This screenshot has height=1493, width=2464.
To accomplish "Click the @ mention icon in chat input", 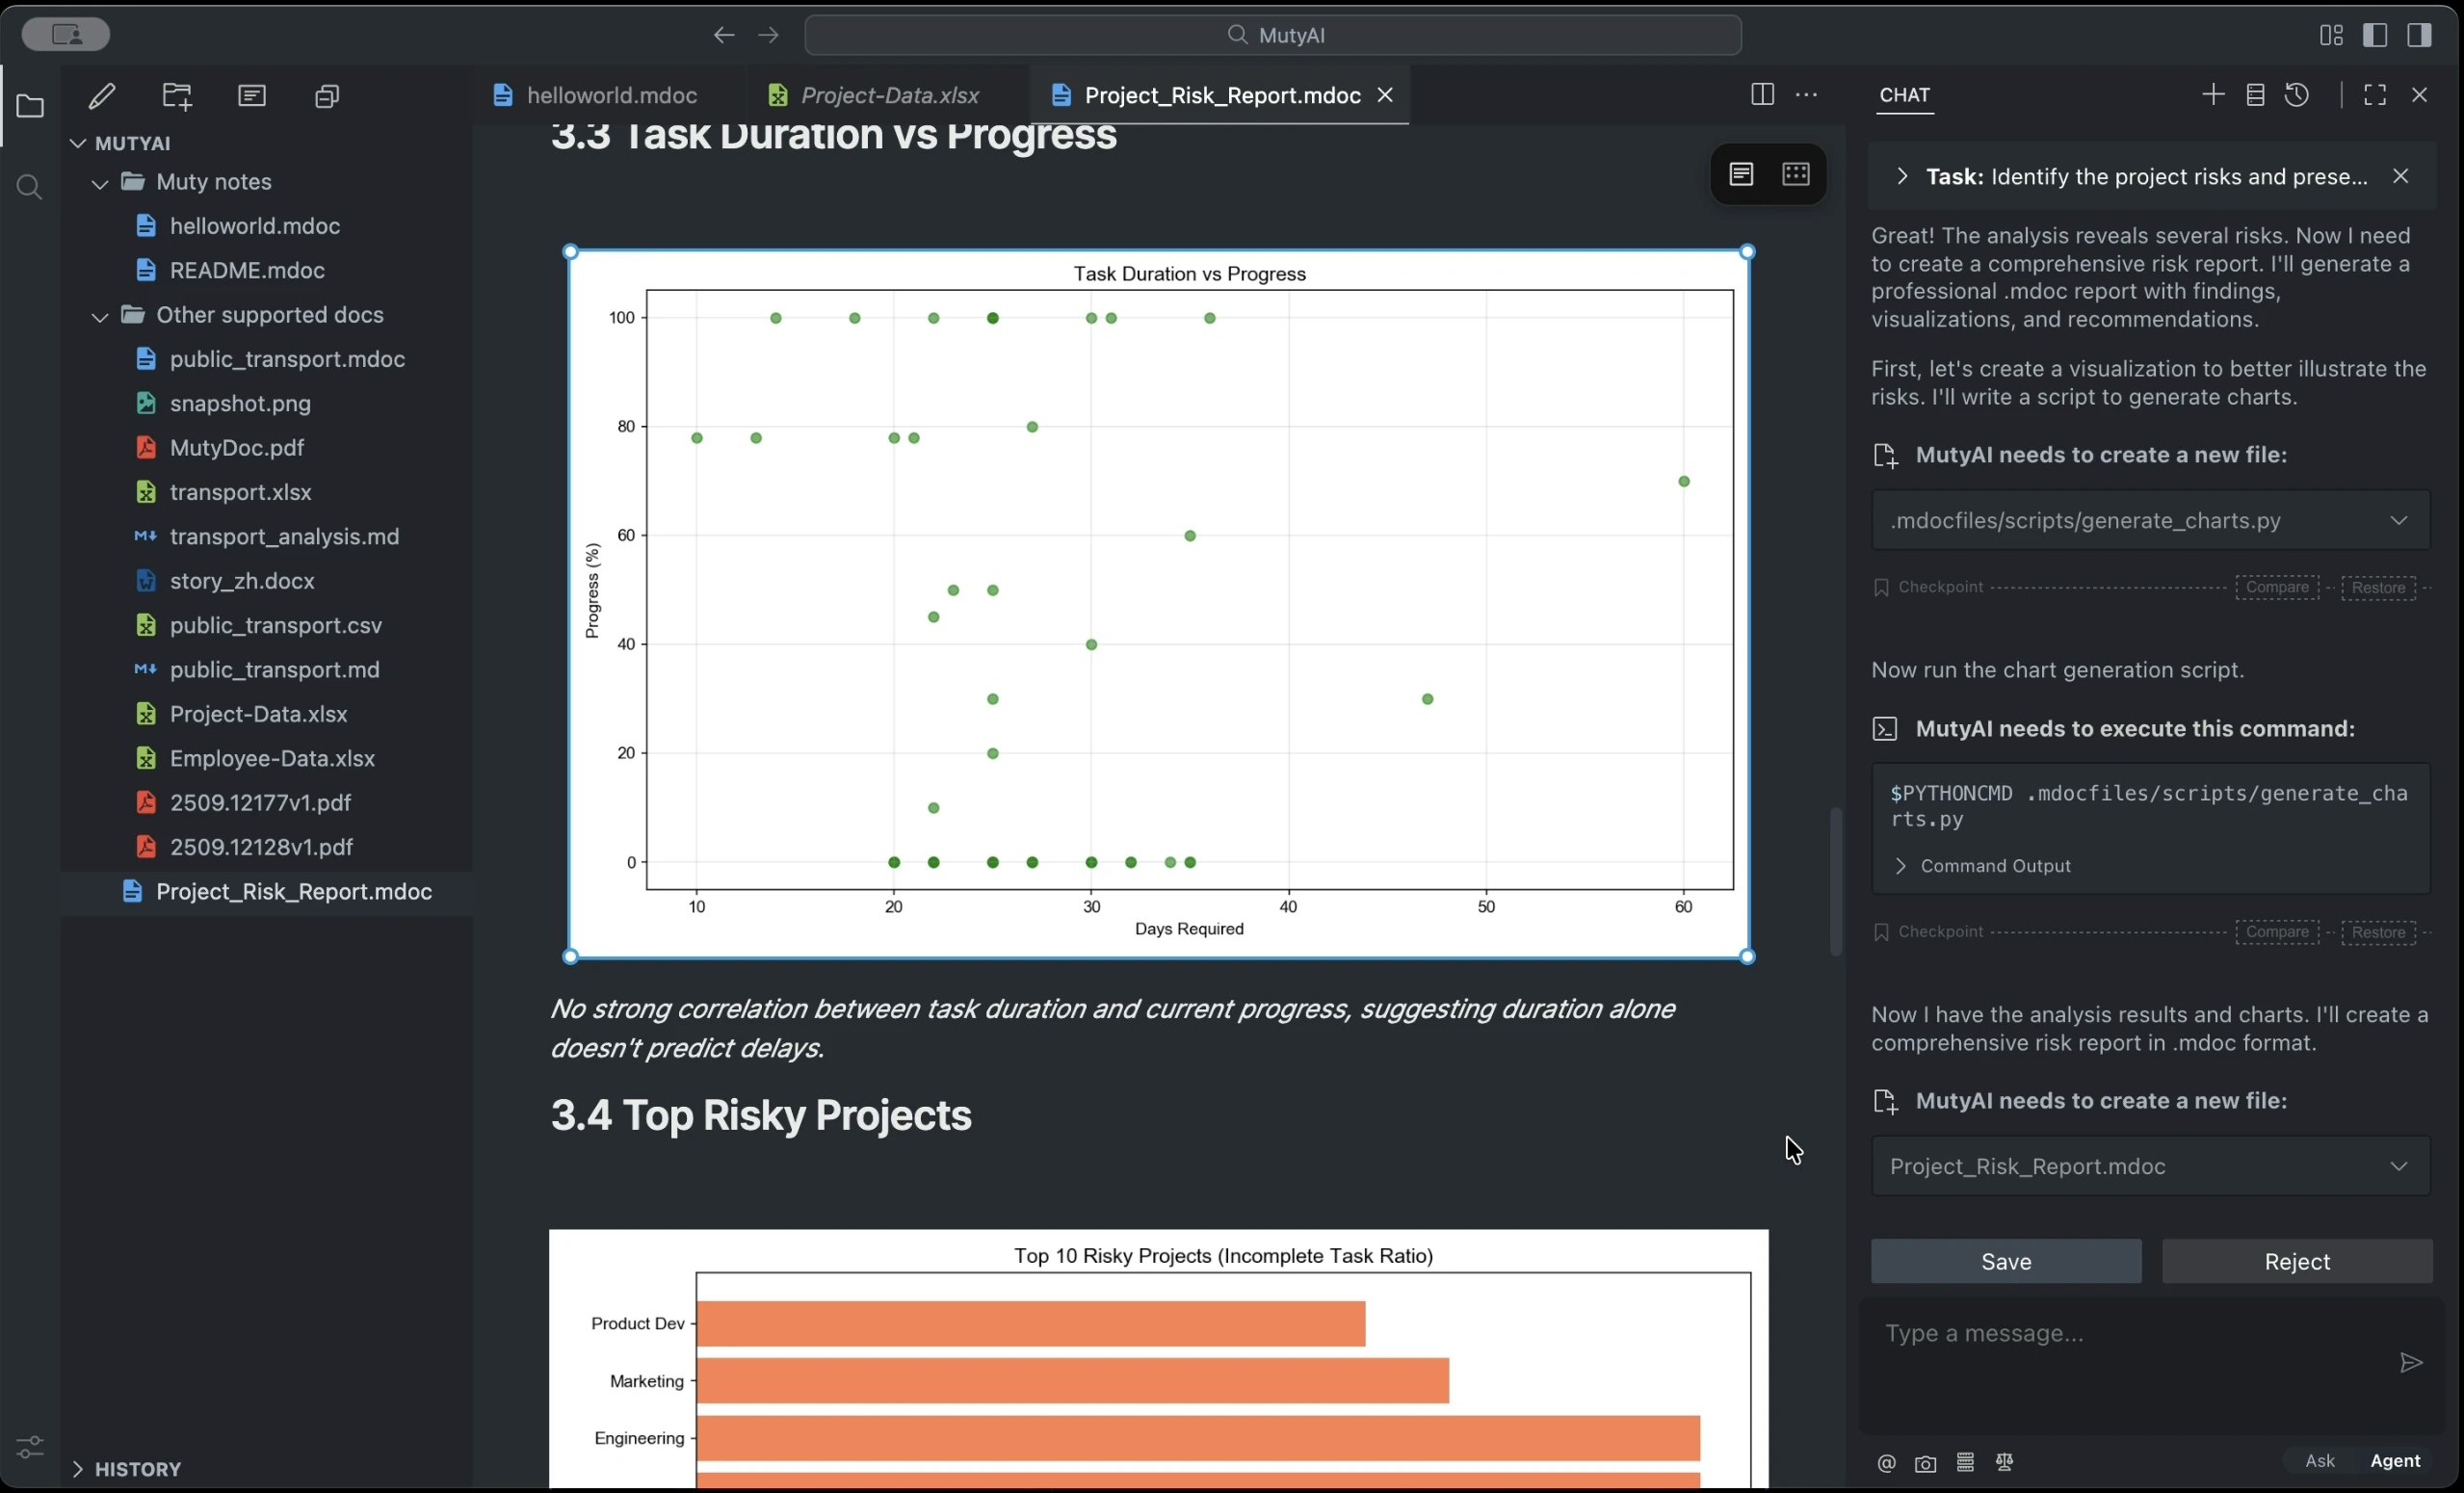I will click(x=1886, y=1463).
